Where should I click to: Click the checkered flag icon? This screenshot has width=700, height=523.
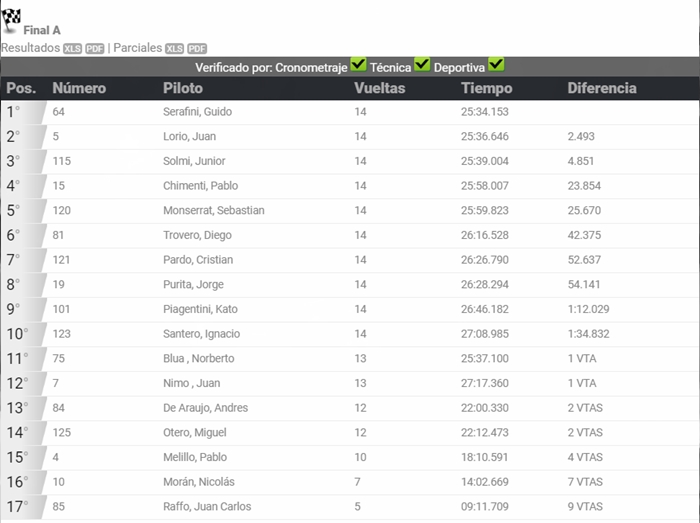pos(11,18)
